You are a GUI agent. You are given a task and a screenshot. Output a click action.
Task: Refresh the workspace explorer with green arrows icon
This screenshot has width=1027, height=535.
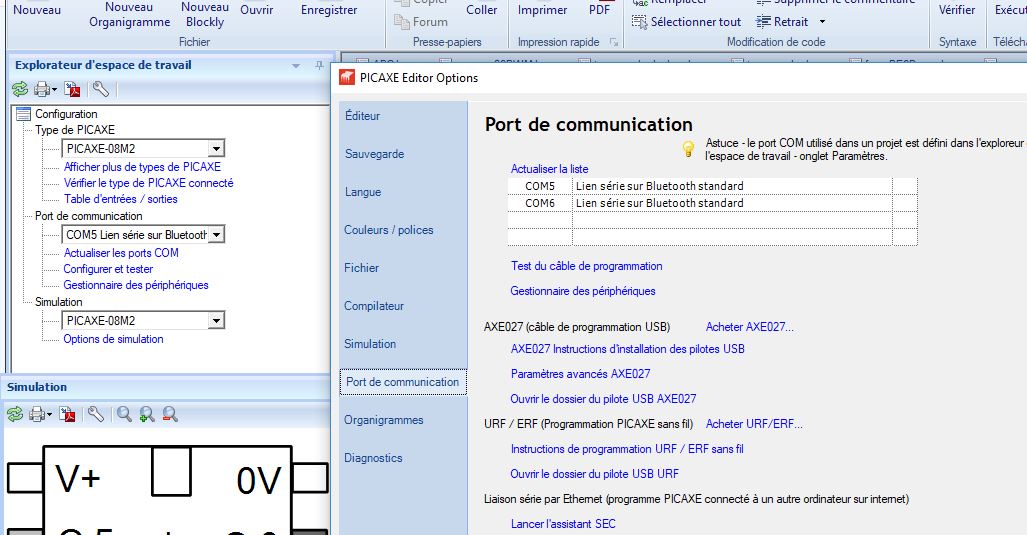(20, 89)
